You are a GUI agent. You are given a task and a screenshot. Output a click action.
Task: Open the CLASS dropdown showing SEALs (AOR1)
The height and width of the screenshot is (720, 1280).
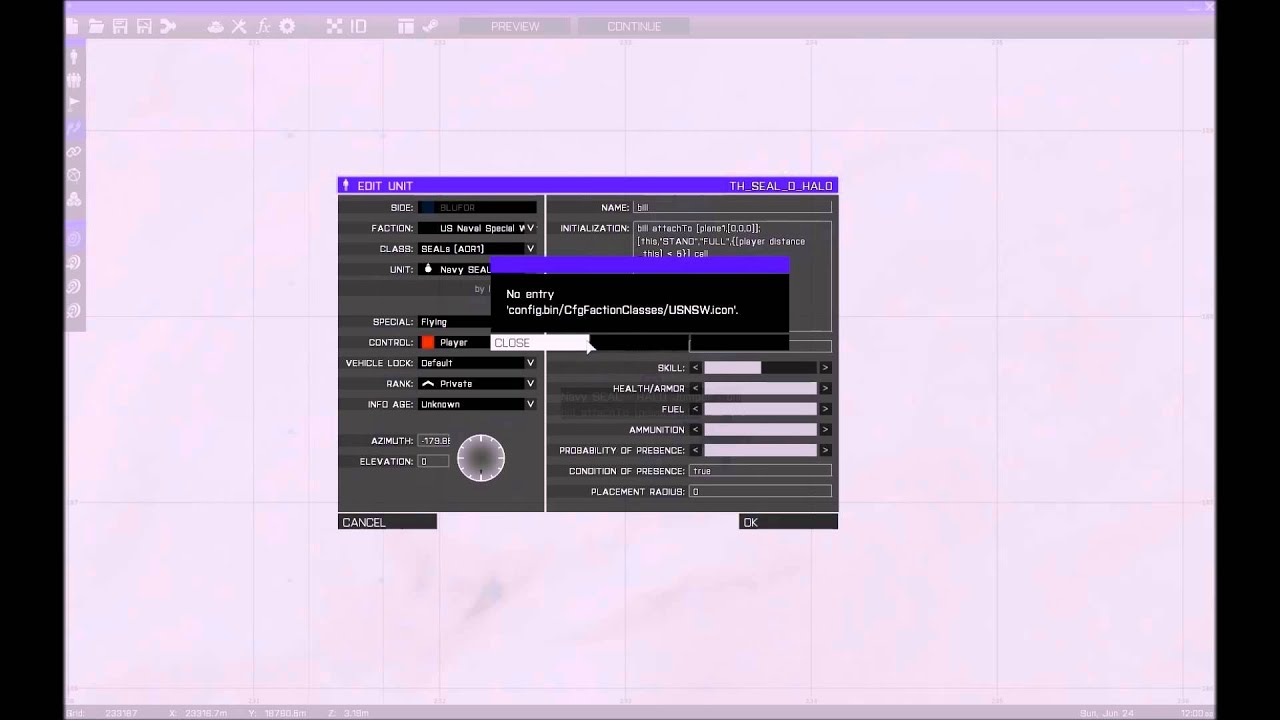477,249
